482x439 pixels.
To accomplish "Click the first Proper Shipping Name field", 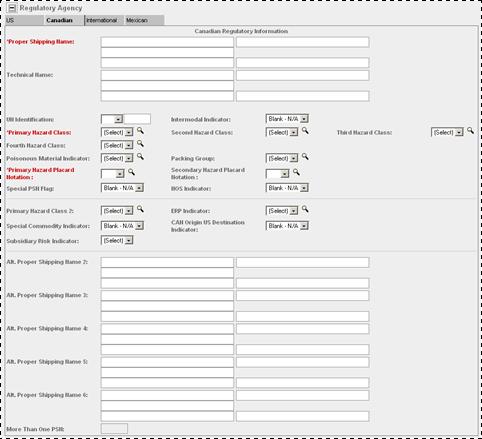I will pyautogui.click(x=167, y=42).
